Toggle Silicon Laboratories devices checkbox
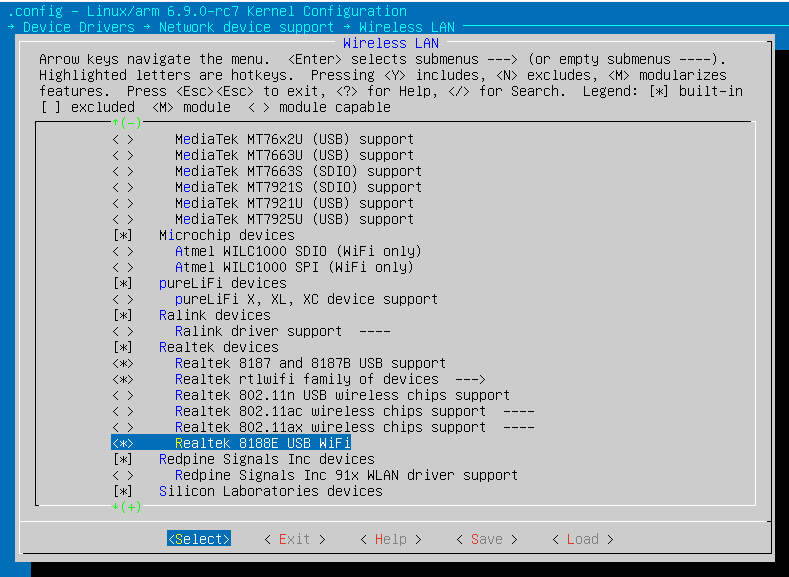Image resolution: width=789 pixels, height=577 pixels. click(x=123, y=491)
